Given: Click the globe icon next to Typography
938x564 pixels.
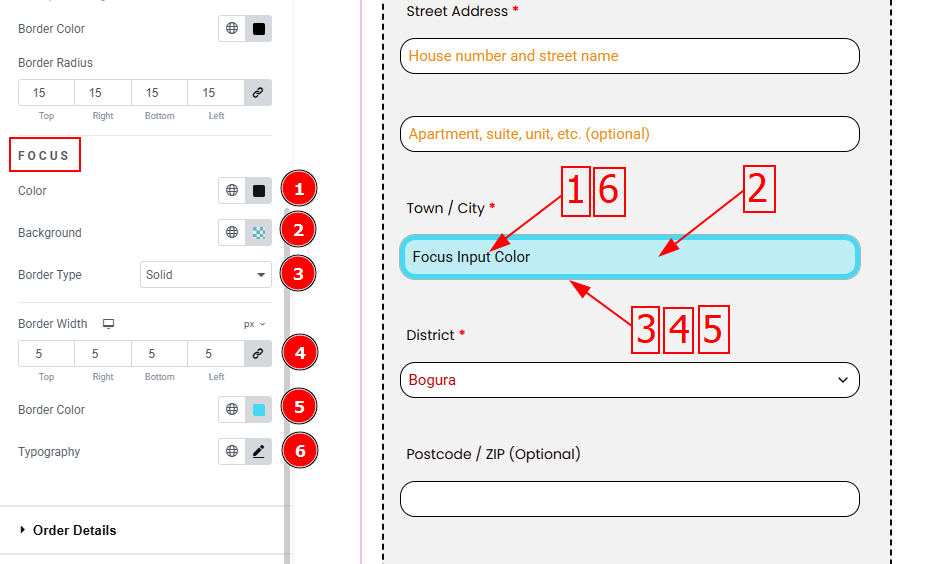Looking at the screenshot, I should (232, 452).
